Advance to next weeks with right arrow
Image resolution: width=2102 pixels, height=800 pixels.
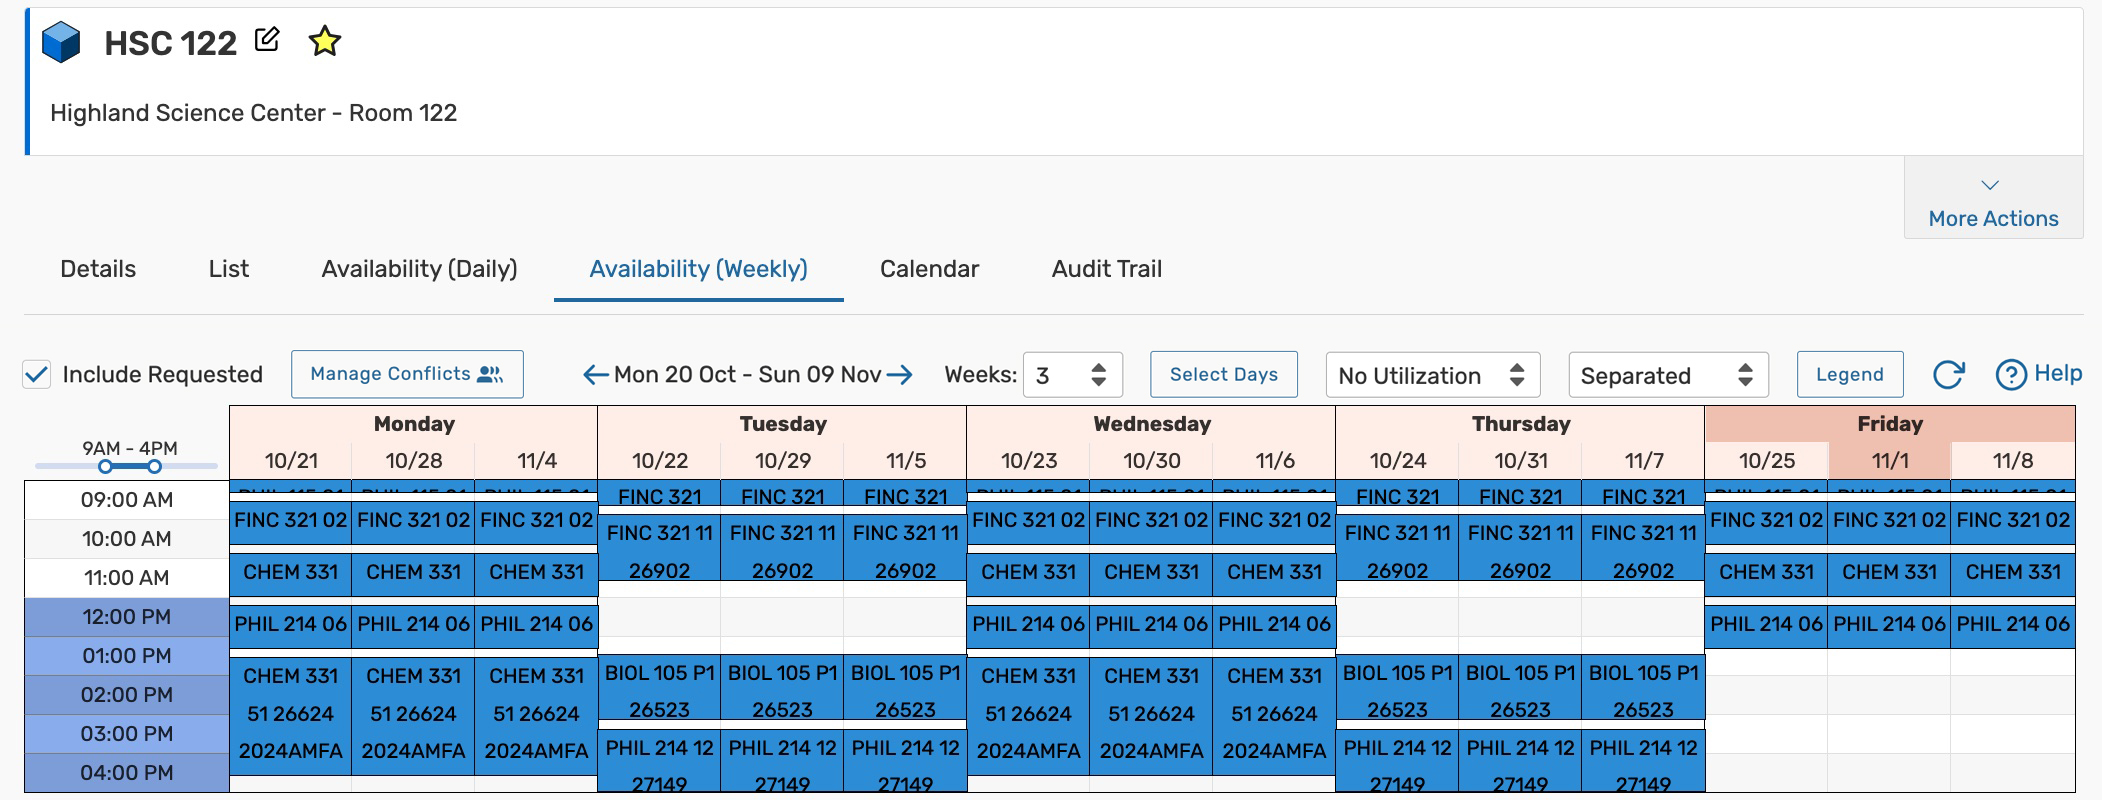[x=900, y=375]
